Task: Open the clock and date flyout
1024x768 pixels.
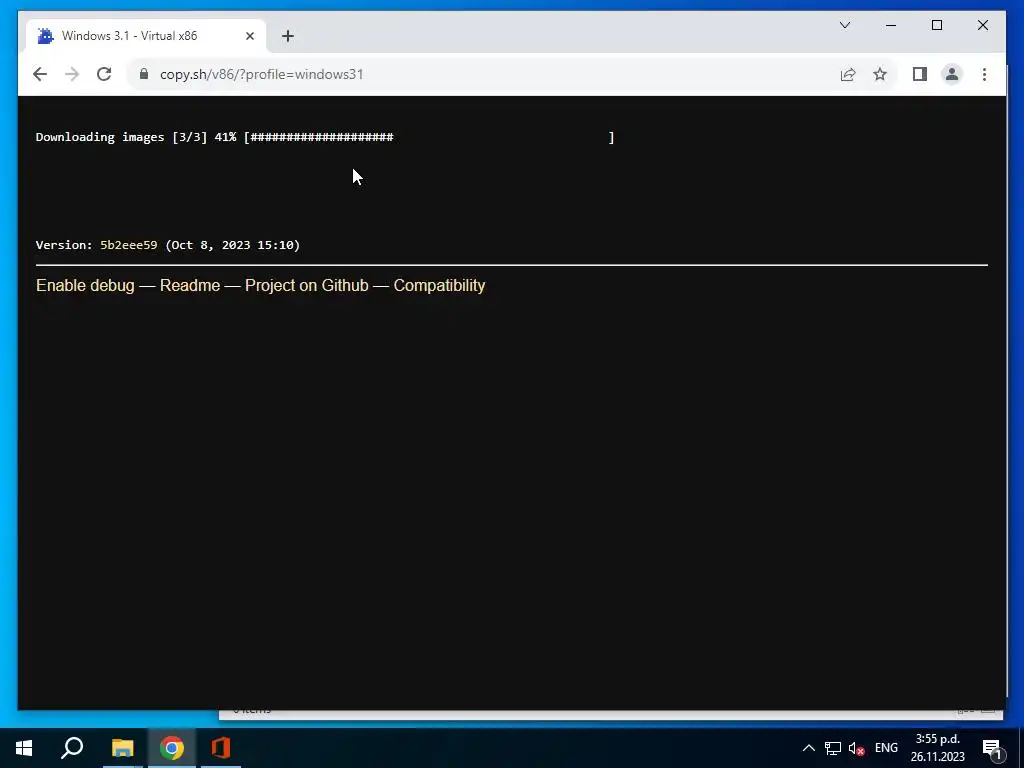Action: pos(938,748)
